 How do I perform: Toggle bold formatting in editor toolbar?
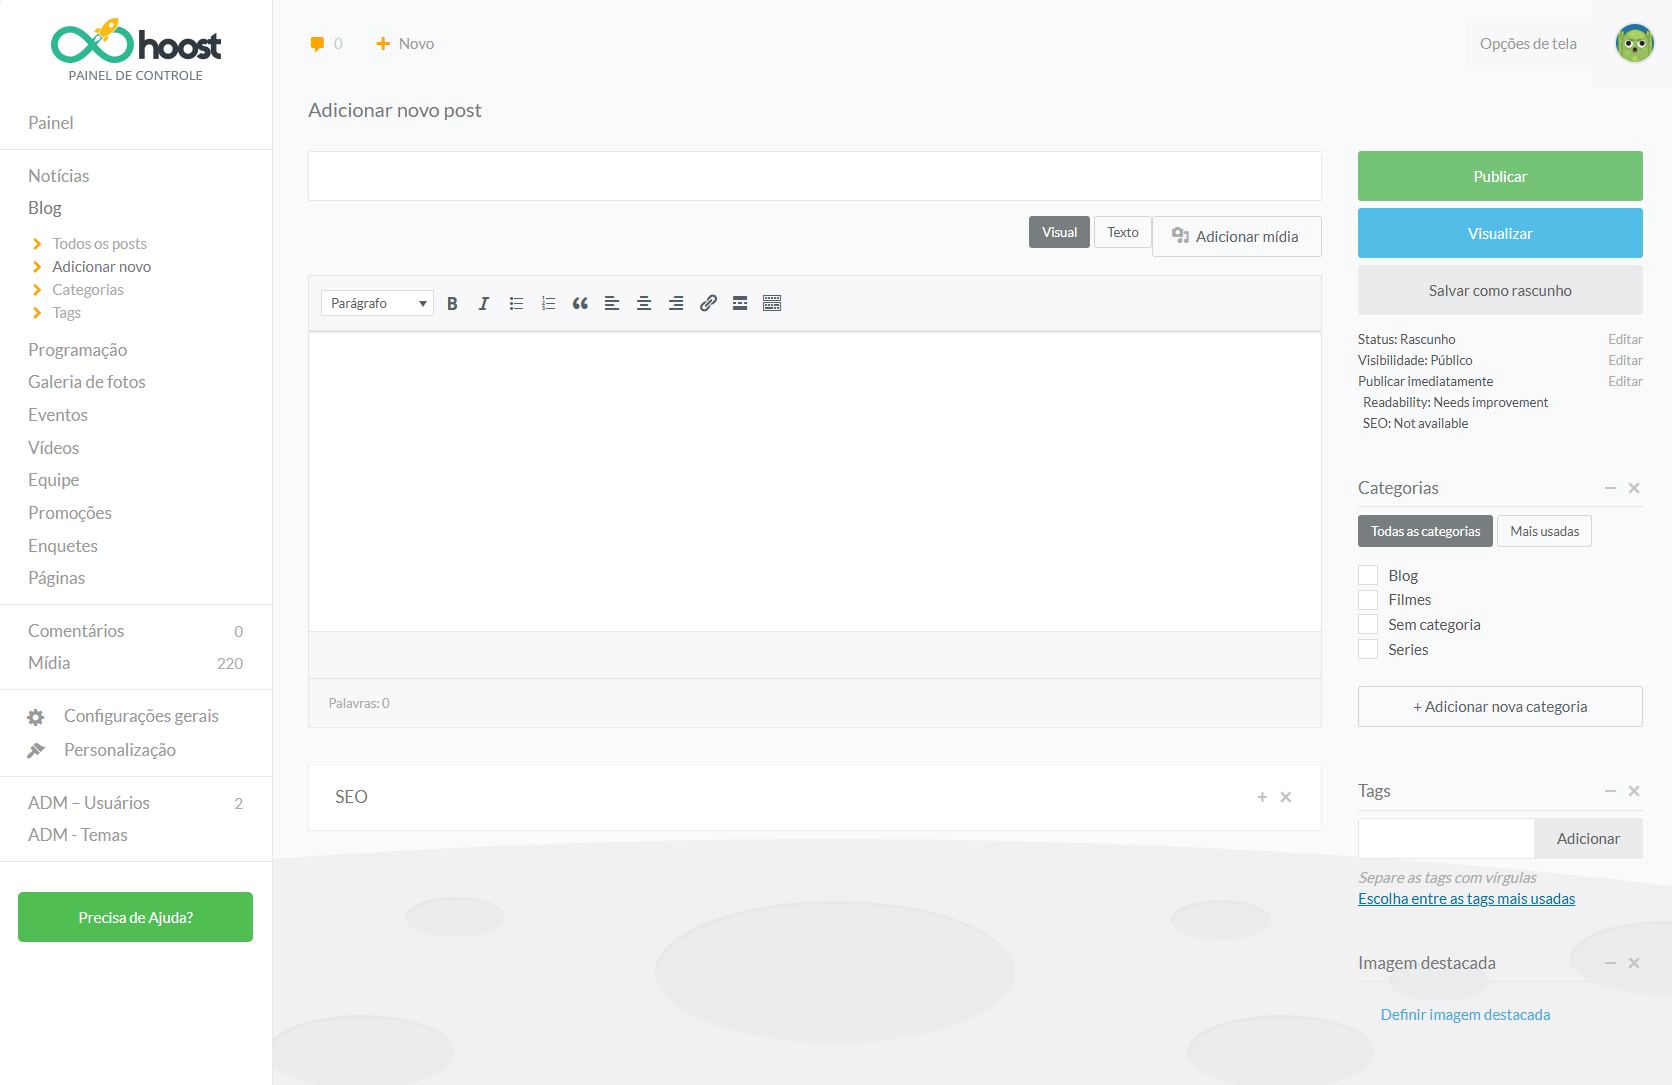pyautogui.click(x=452, y=304)
